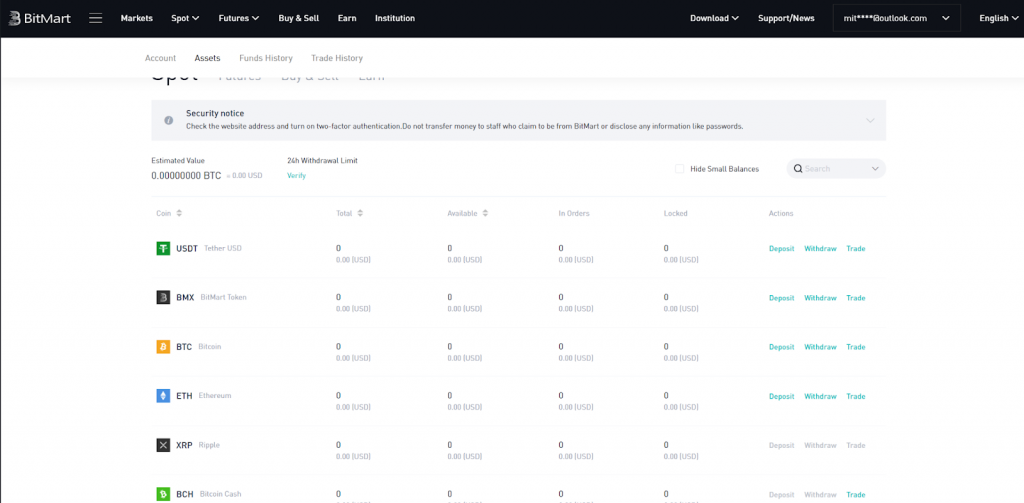Click Trade for ETH
This screenshot has height=503, width=1024.
click(x=856, y=397)
